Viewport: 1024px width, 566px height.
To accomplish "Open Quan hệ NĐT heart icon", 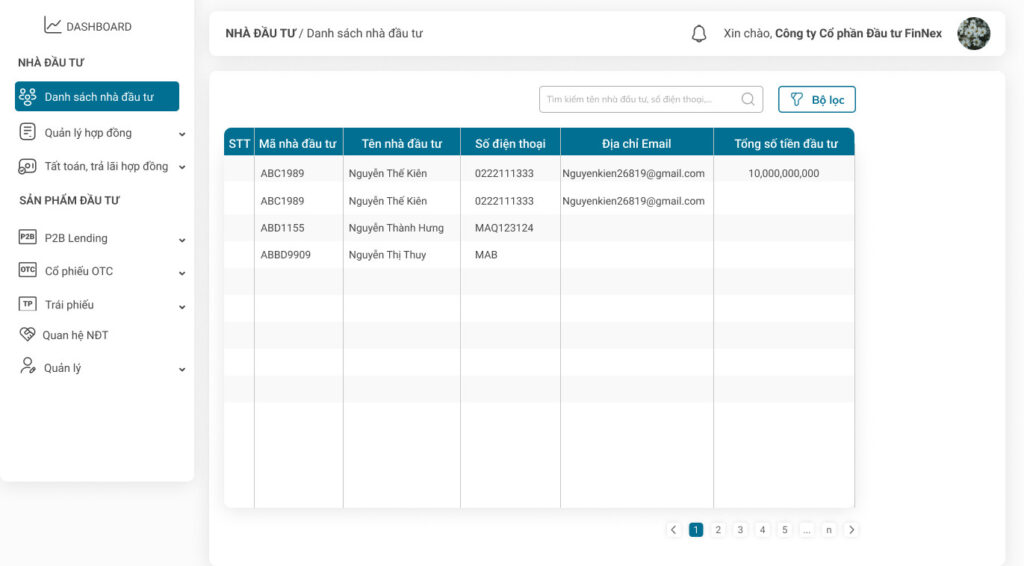I will [27, 334].
